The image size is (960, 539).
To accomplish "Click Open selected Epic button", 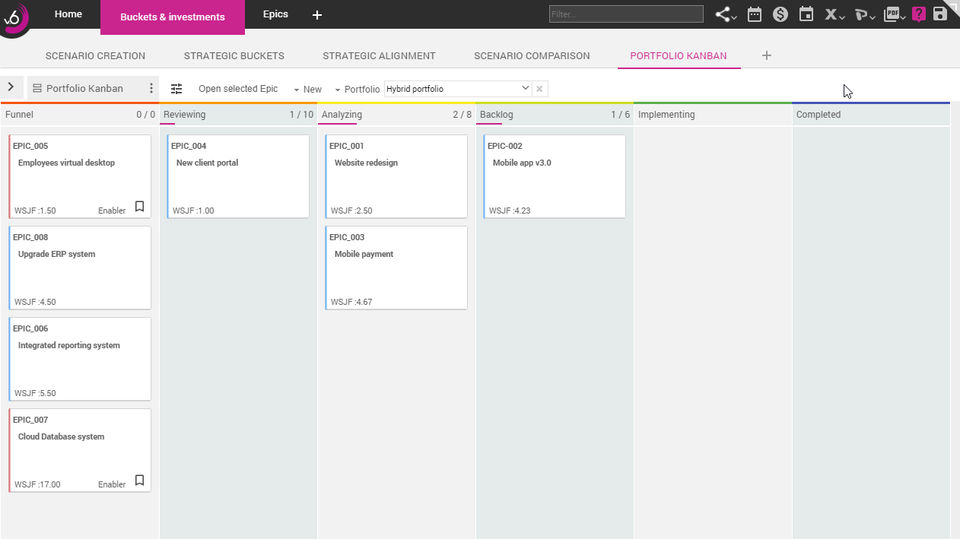I will point(238,89).
